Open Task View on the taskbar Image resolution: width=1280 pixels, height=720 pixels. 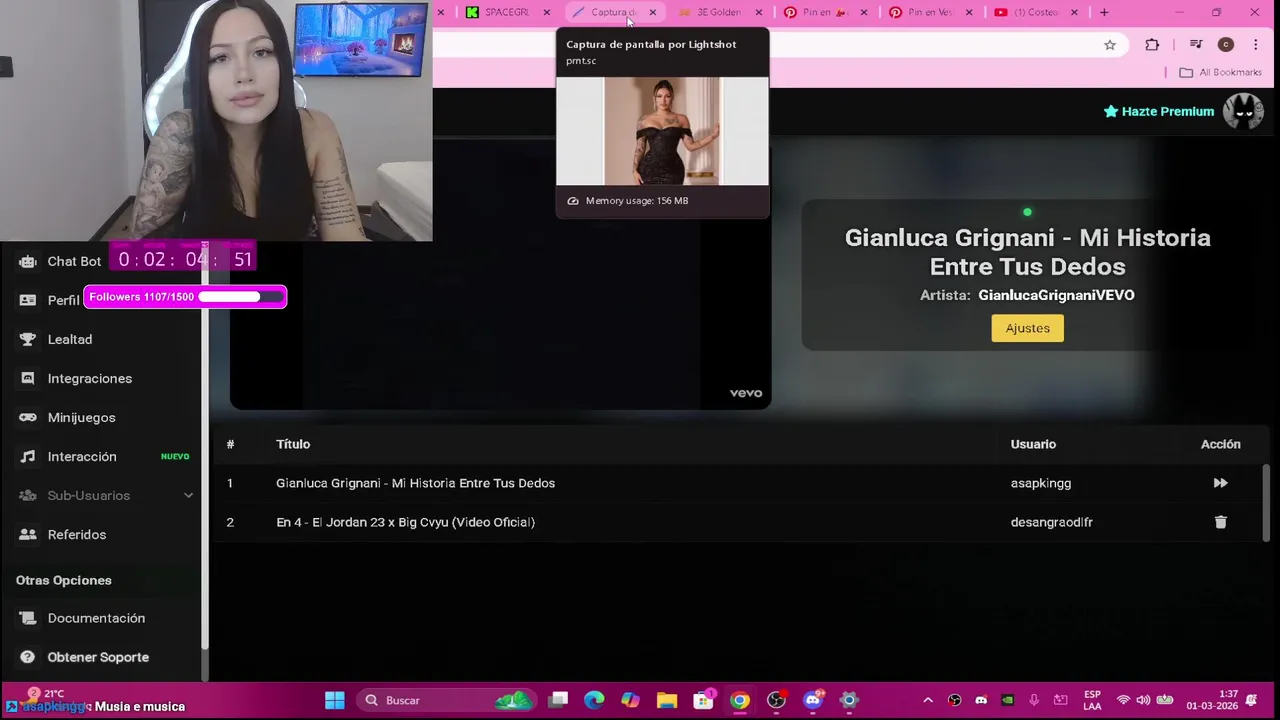click(558, 700)
